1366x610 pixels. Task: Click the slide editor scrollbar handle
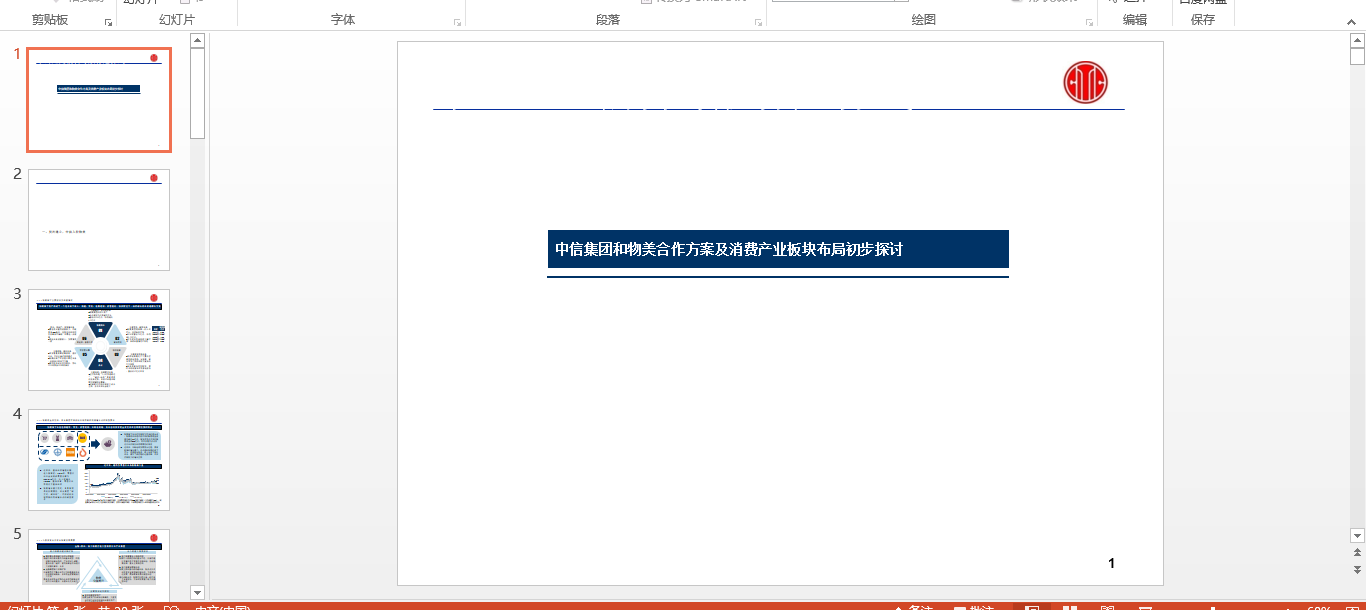(x=1357, y=57)
